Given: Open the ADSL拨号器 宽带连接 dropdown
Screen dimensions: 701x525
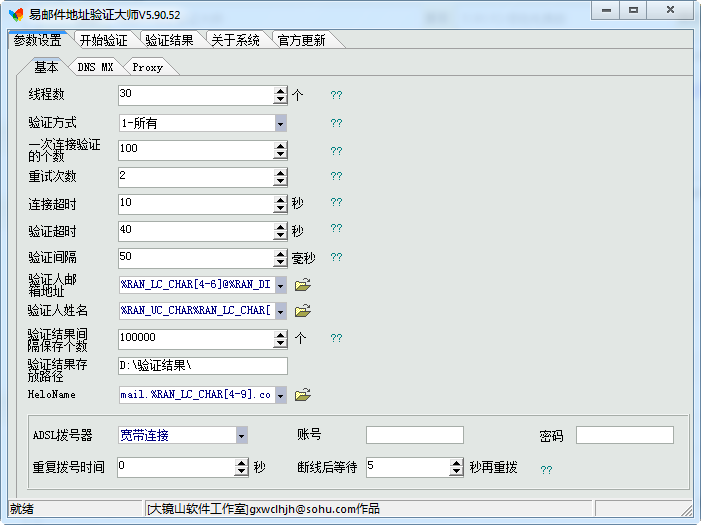Looking at the screenshot, I should tap(241, 435).
